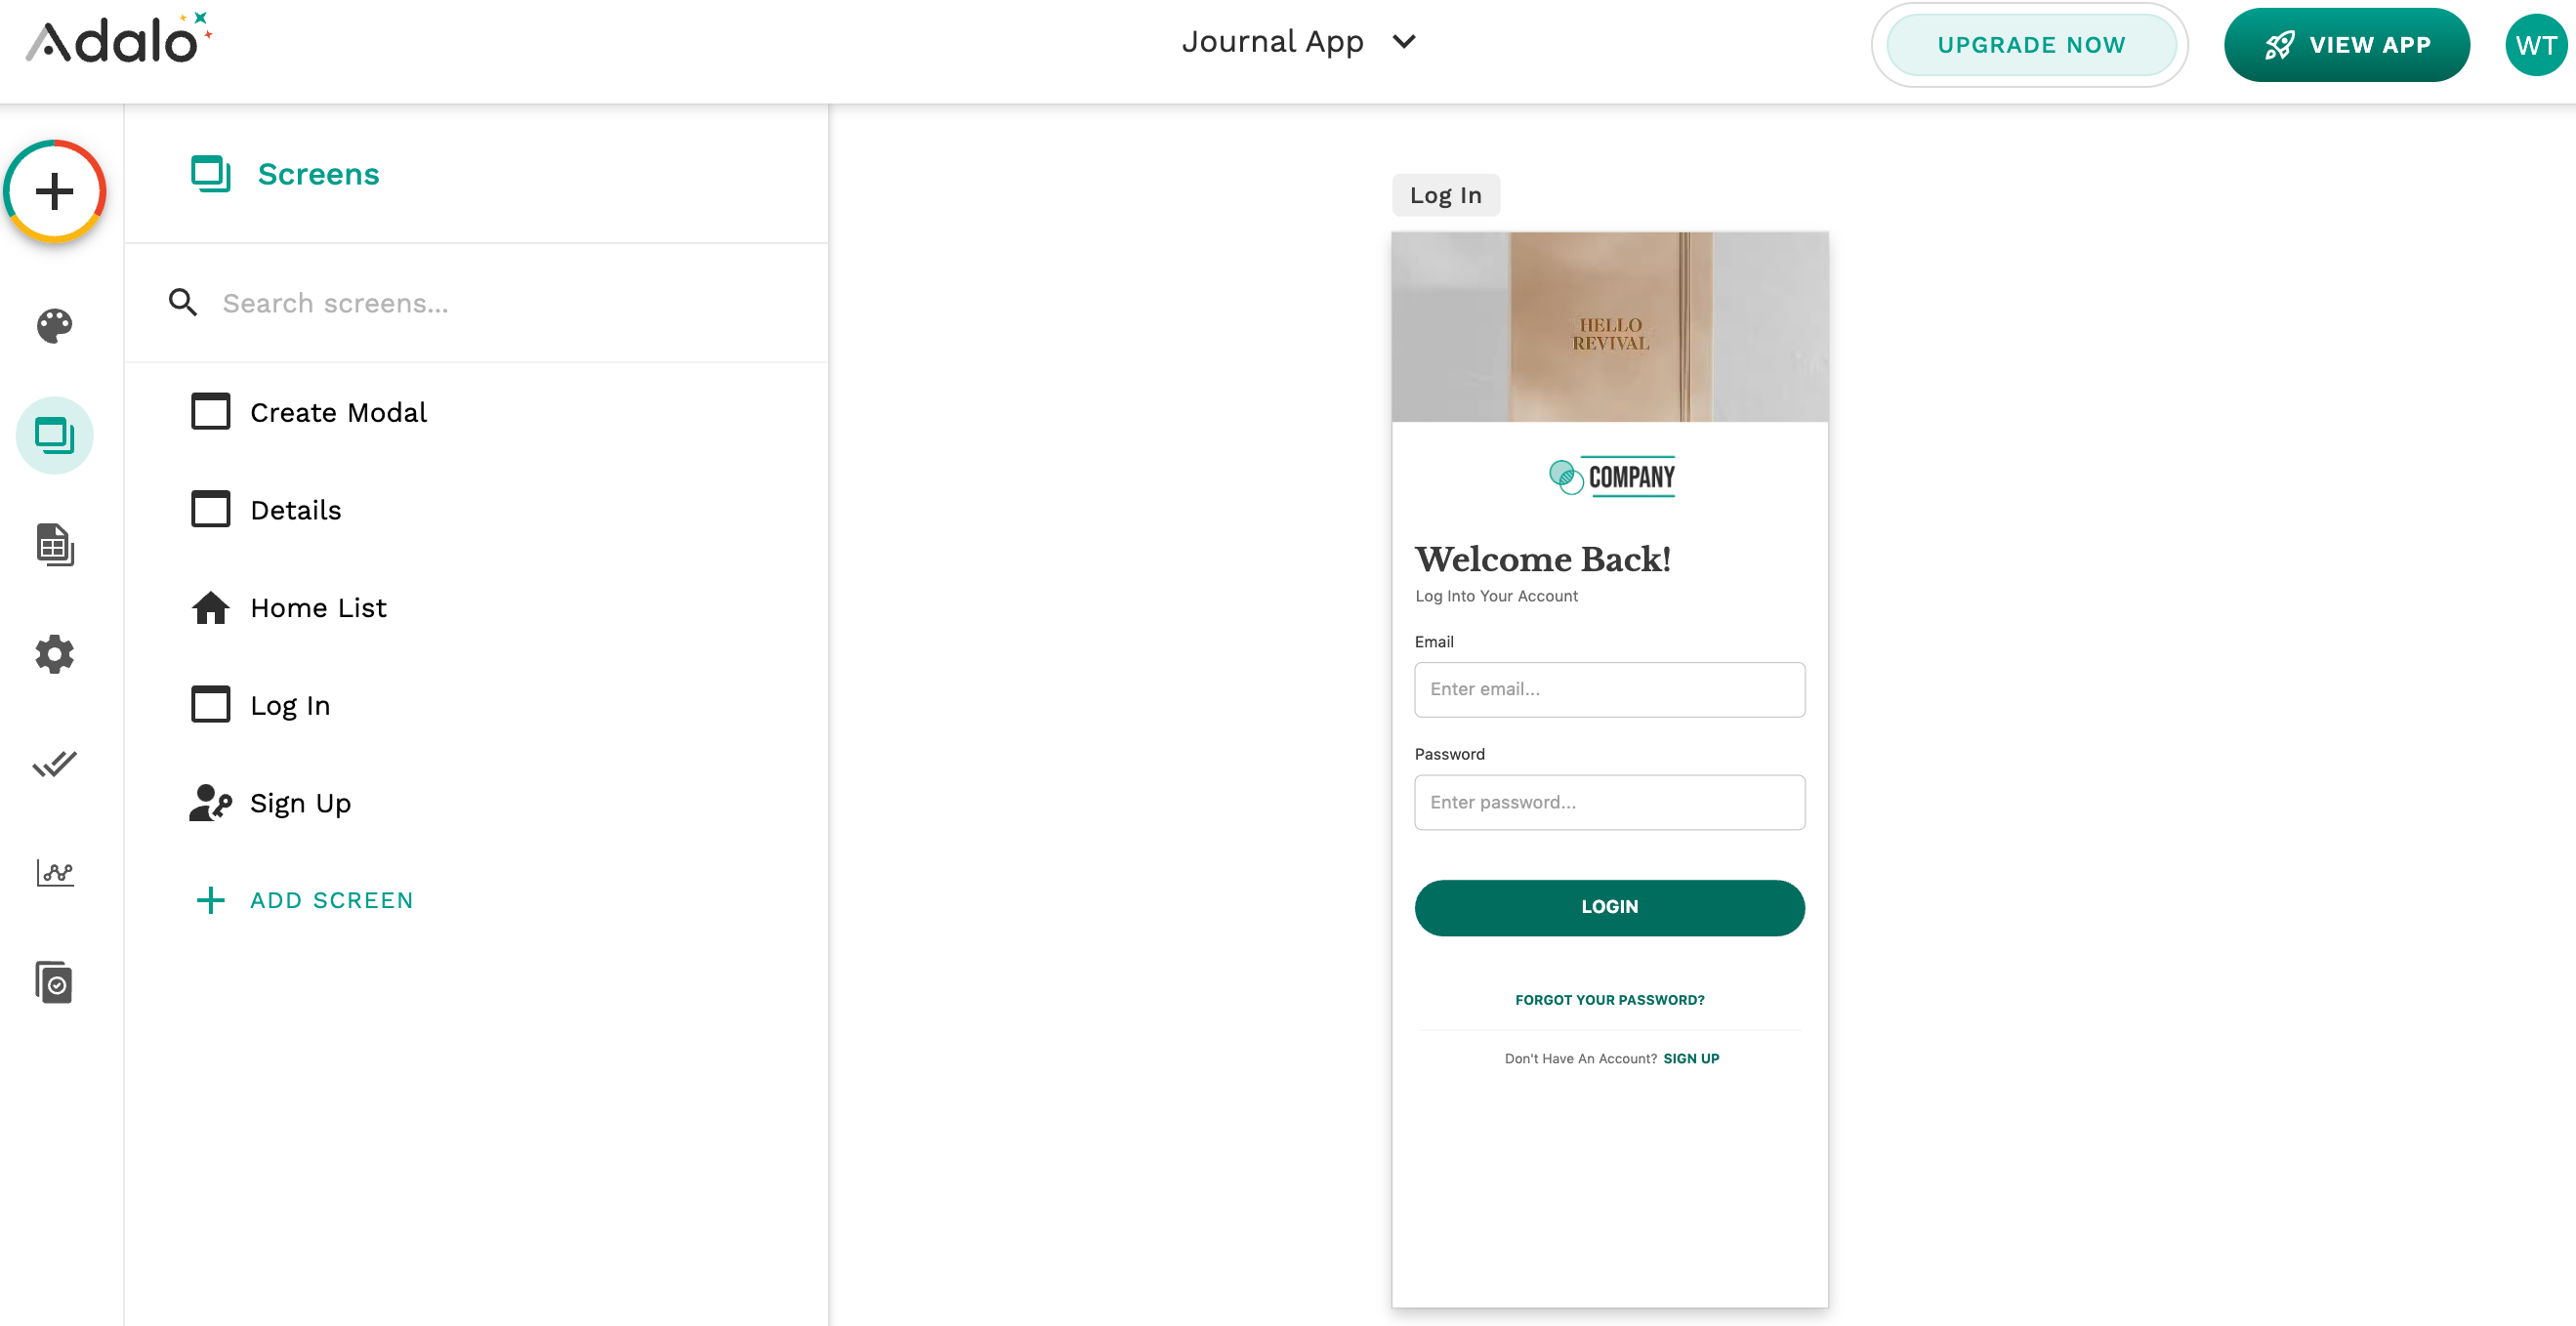
Task: Select the Sign Up screen item
Action: (x=300, y=803)
